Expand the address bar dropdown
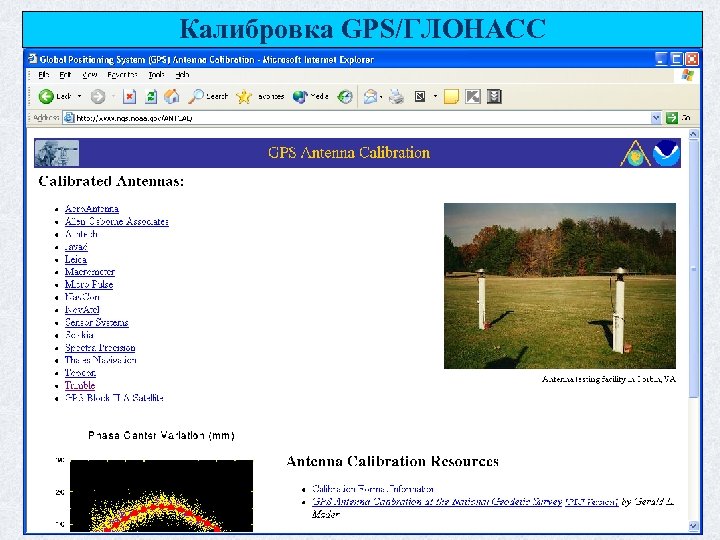The height and width of the screenshot is (540, 720). tap(656, 118)
